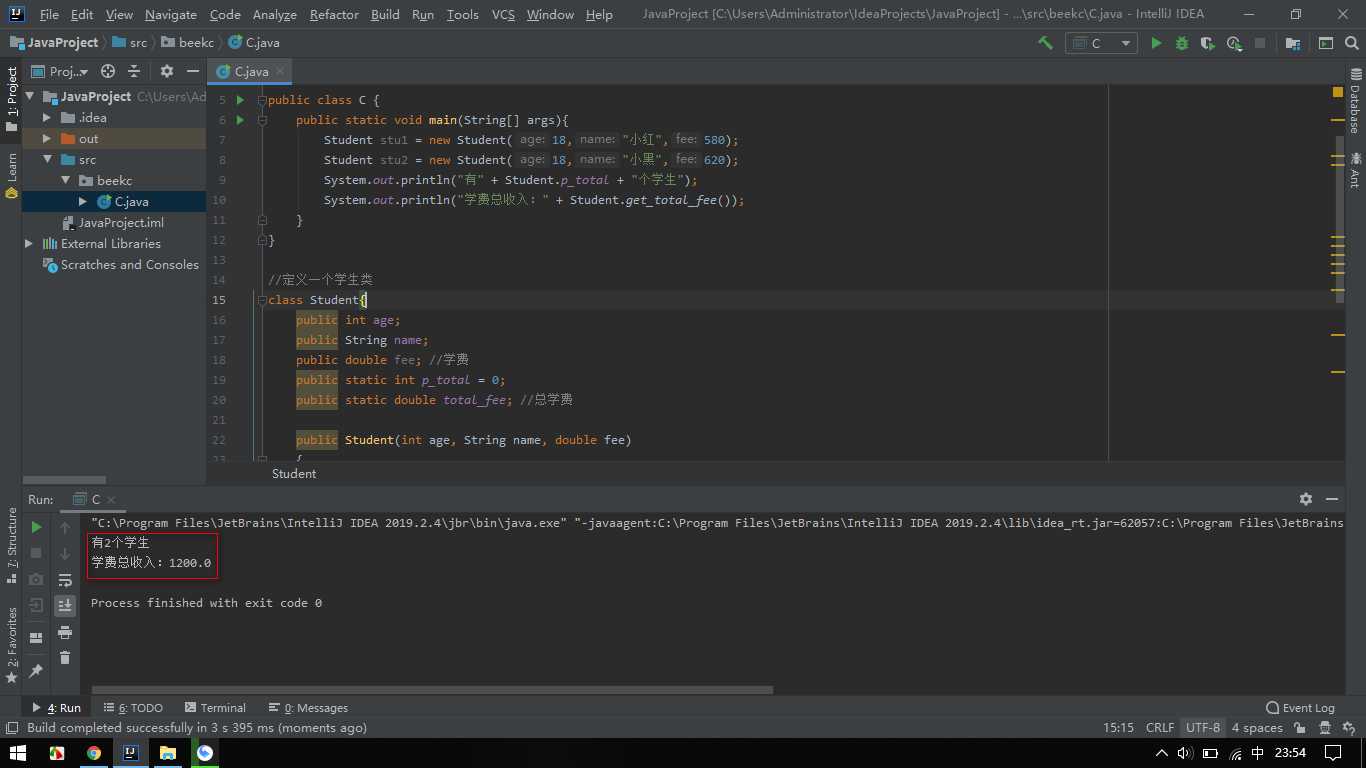This screenshot has height=768, width=1366.
Task: Collapse the beekc package
Action: [x=66, y=180]
